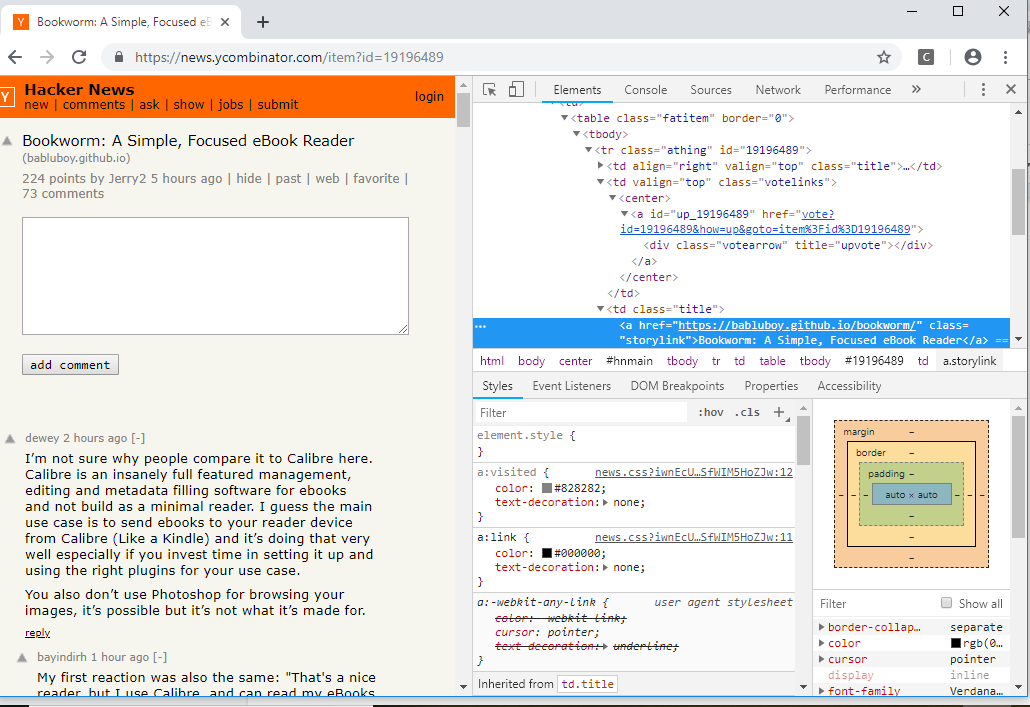1030x707 pixels.
Task: Click into the comment text area
Action: click(x=215, y=276)
